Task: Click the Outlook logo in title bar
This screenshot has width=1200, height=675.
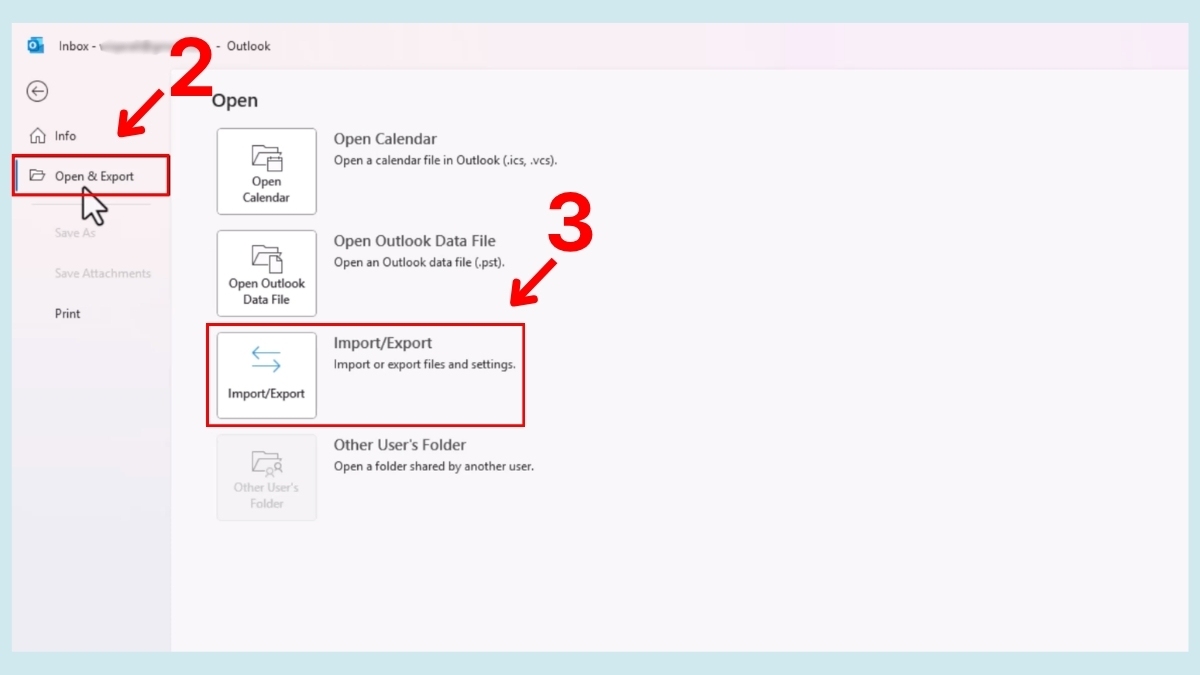Action: click(36, 45)
